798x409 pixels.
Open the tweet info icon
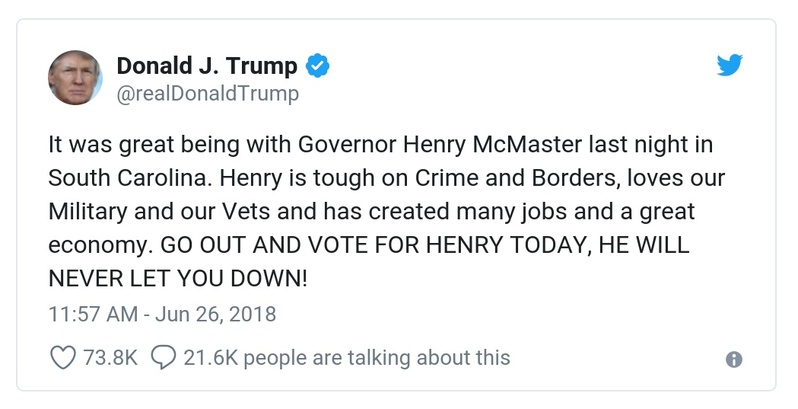(x=733, y=359)
